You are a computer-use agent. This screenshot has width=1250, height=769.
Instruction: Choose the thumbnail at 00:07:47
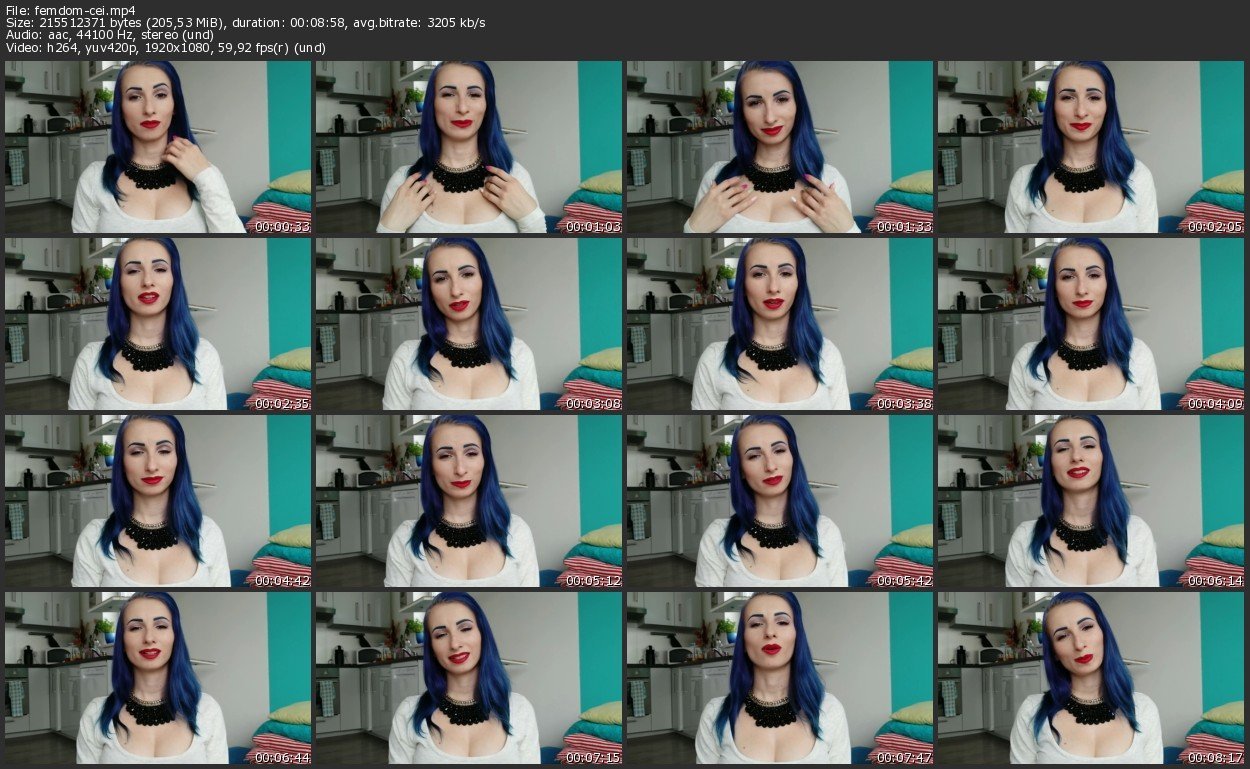(780, 678)
